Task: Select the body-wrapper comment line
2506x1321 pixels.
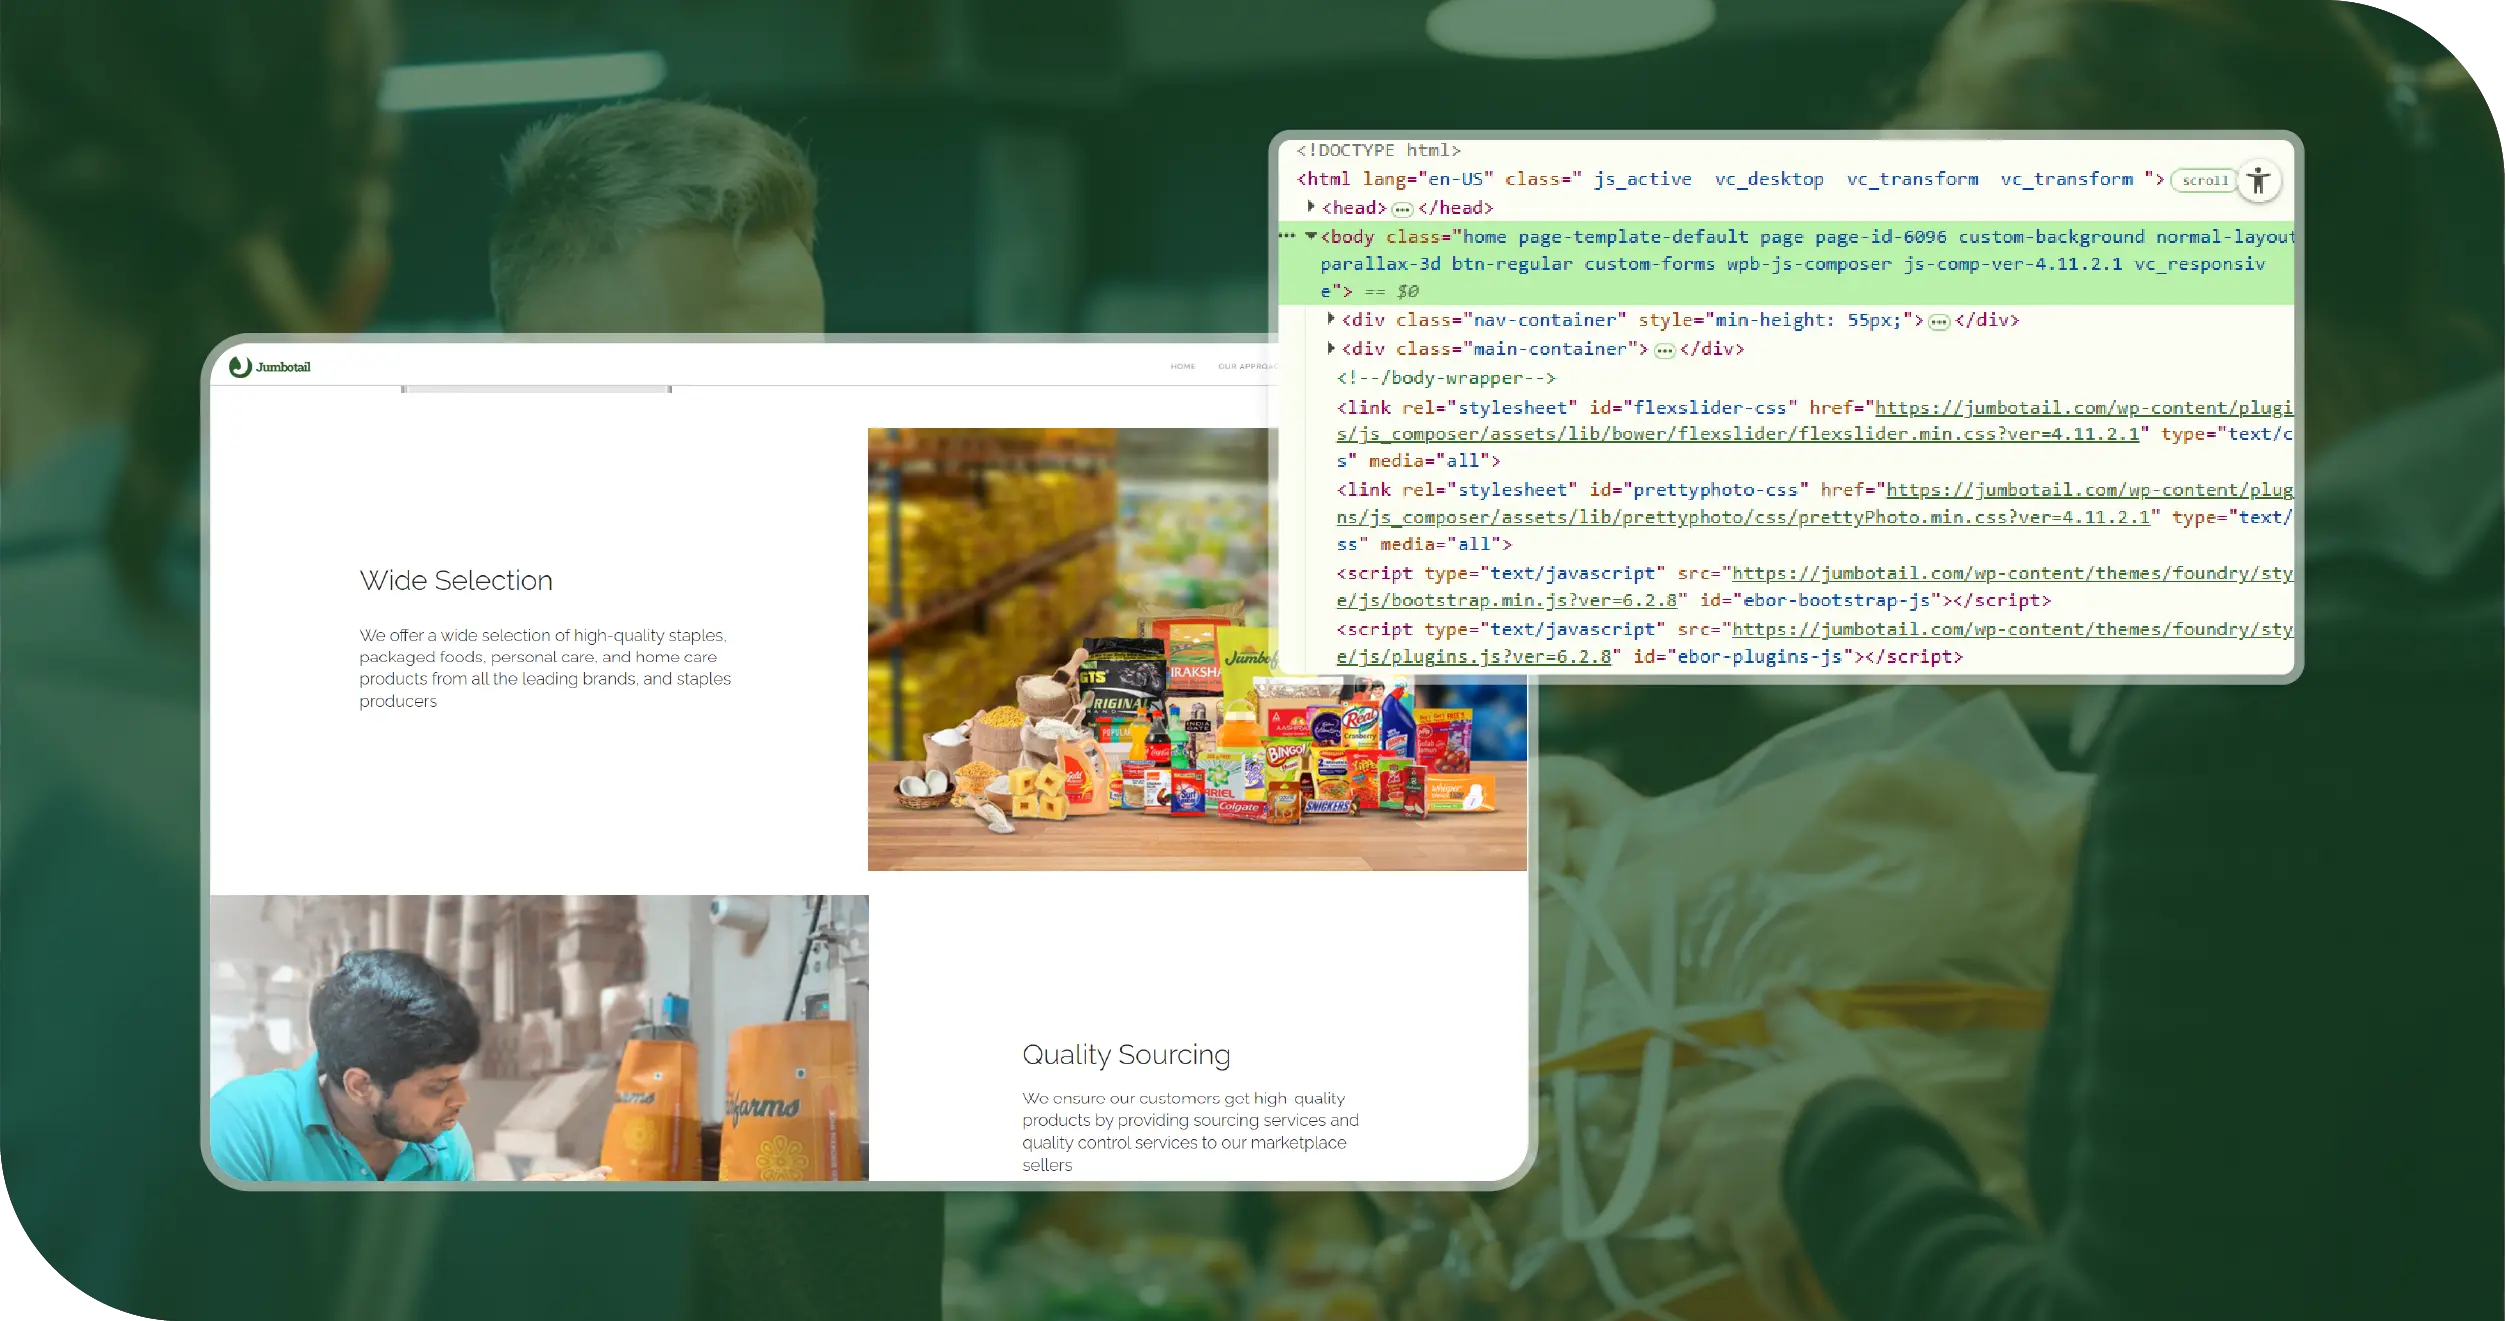Action: (1446, 378)
